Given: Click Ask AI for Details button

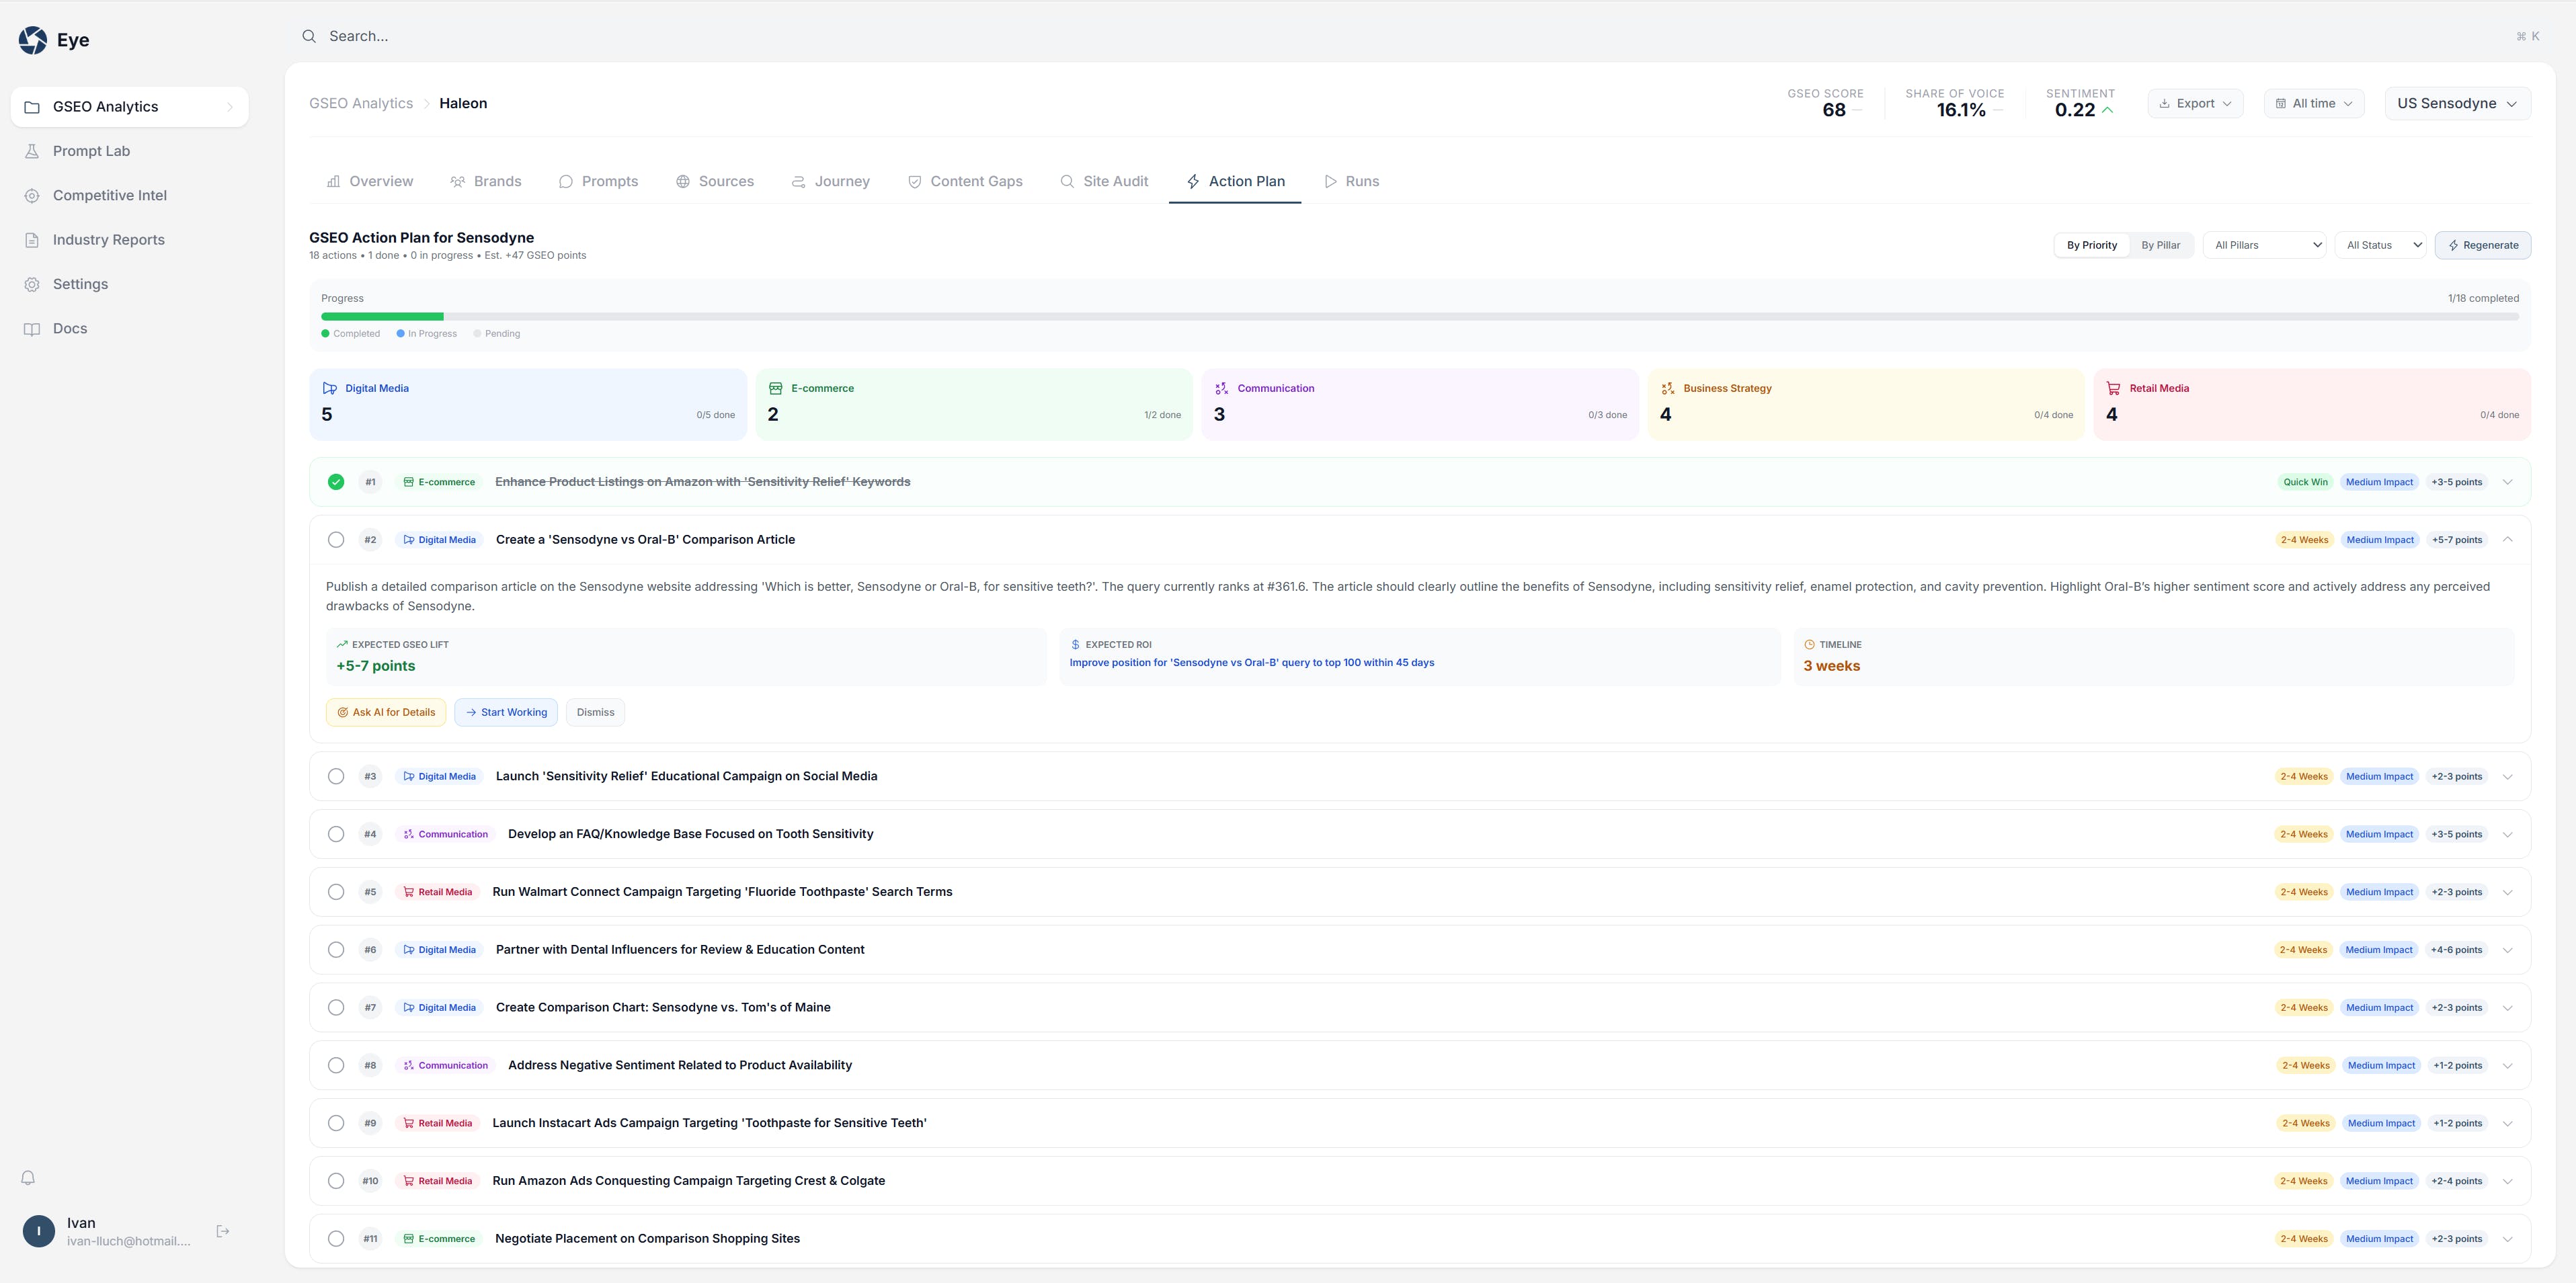Looking at the screenshot, I should [x=386, y=712].
